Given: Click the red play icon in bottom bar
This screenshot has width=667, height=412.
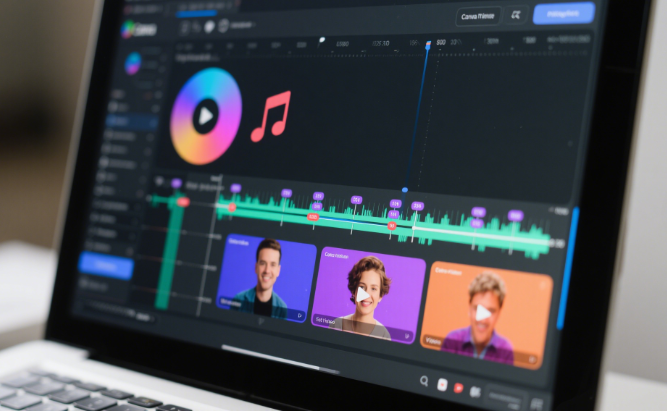Looking at the screenshot, I should click(458, 388).
